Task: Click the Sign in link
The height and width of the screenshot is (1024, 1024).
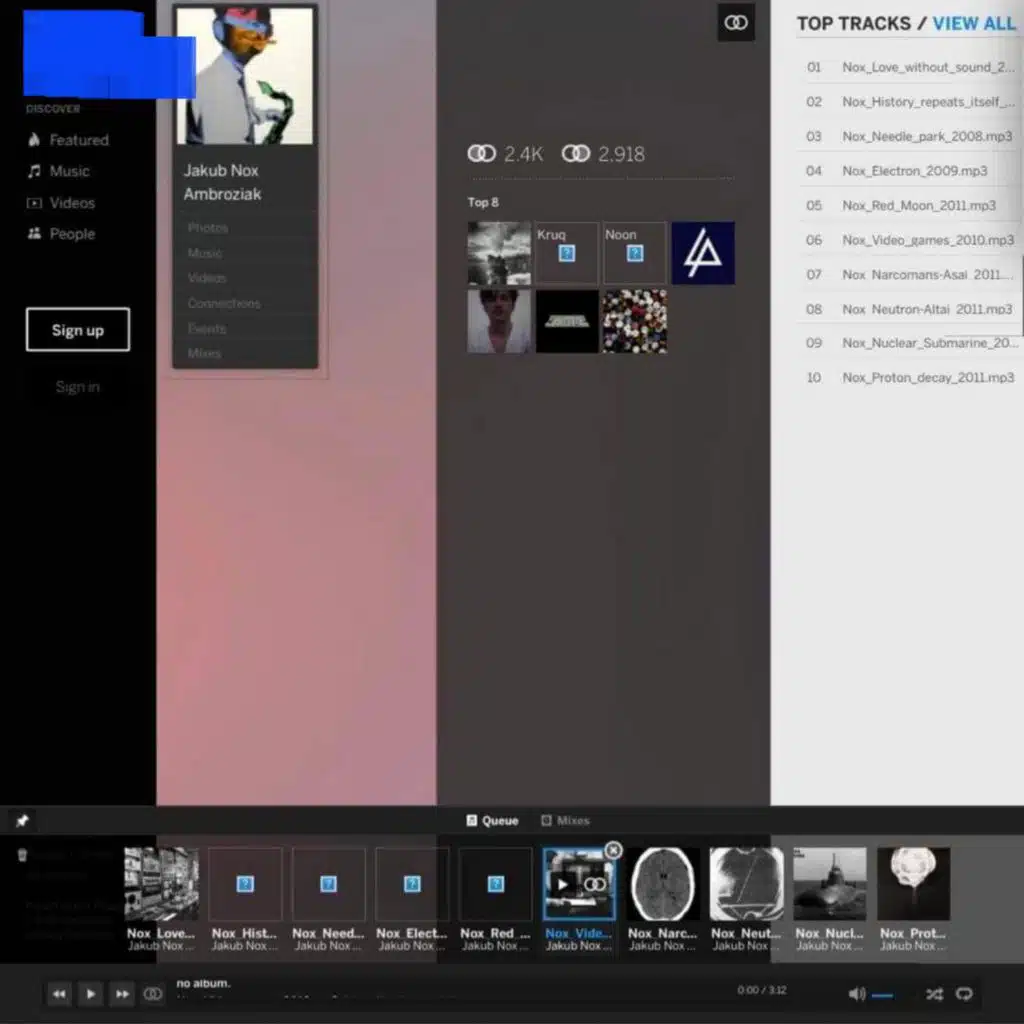Action: click(78, 387)
